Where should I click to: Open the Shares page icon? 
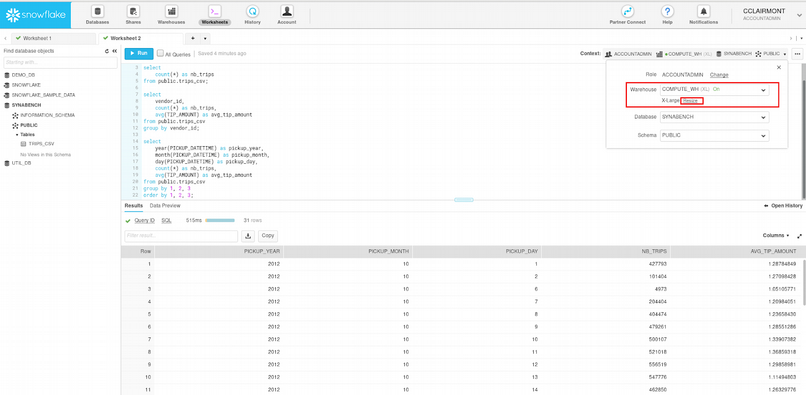pyautogui.click(x=133, y=11)
